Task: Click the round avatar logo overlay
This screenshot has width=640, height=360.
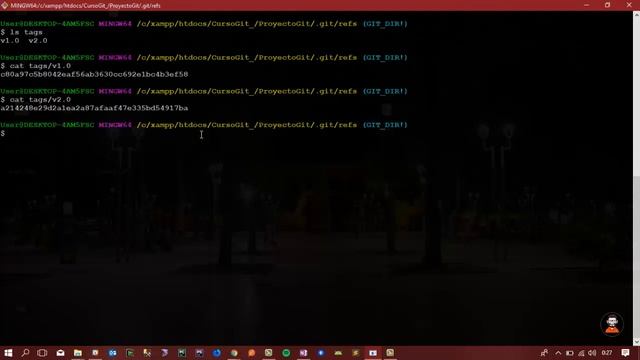Action: click(611, 324)
